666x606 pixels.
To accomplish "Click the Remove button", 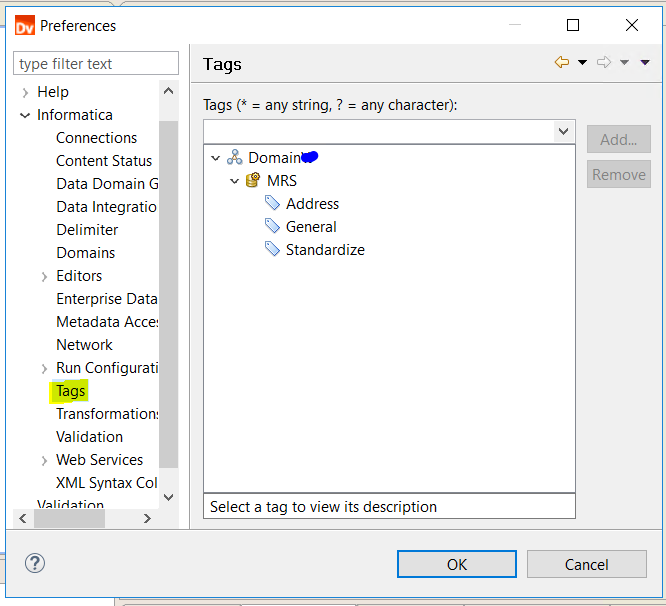I will click(619, 174).
